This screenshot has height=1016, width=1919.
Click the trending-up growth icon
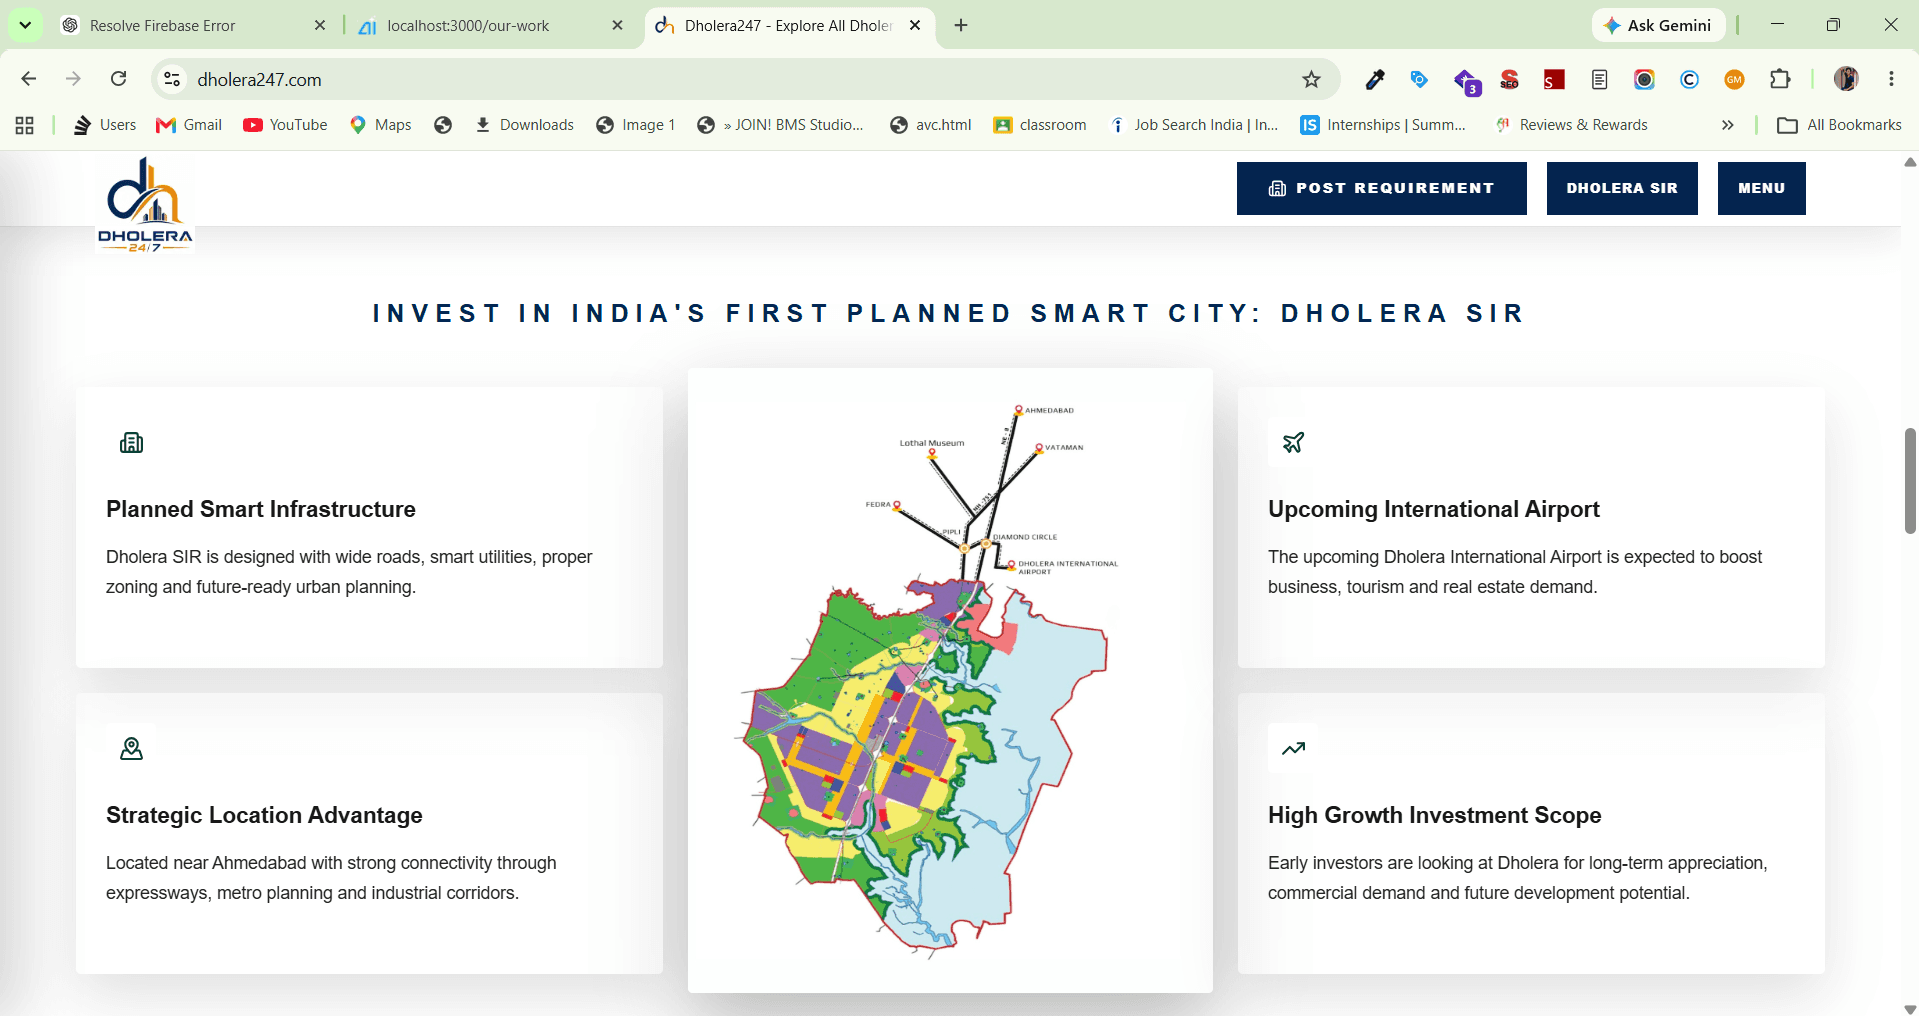(1293, 749)
